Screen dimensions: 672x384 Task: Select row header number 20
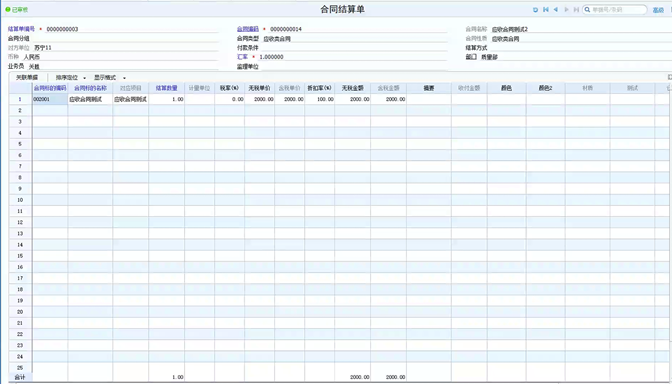[x=20, y=312]
